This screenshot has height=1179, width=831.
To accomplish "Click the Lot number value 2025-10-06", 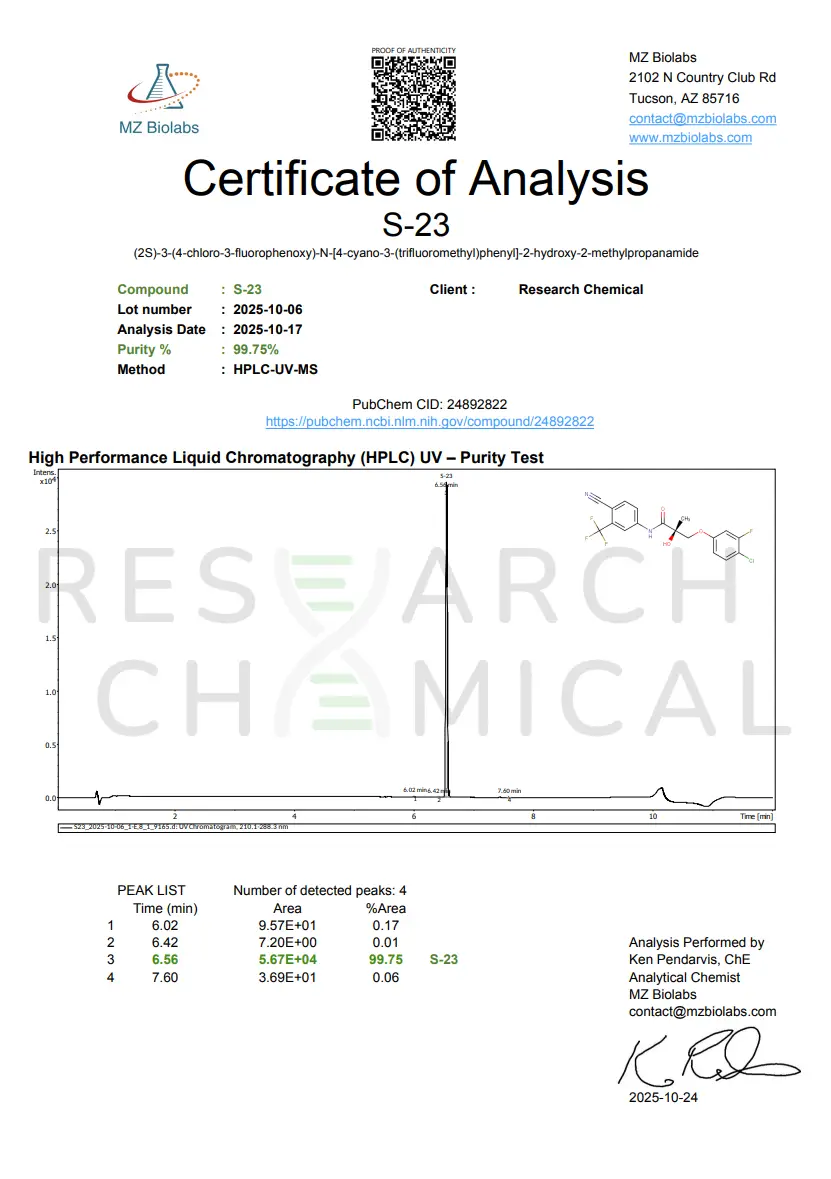I will (x=268, y=309).
